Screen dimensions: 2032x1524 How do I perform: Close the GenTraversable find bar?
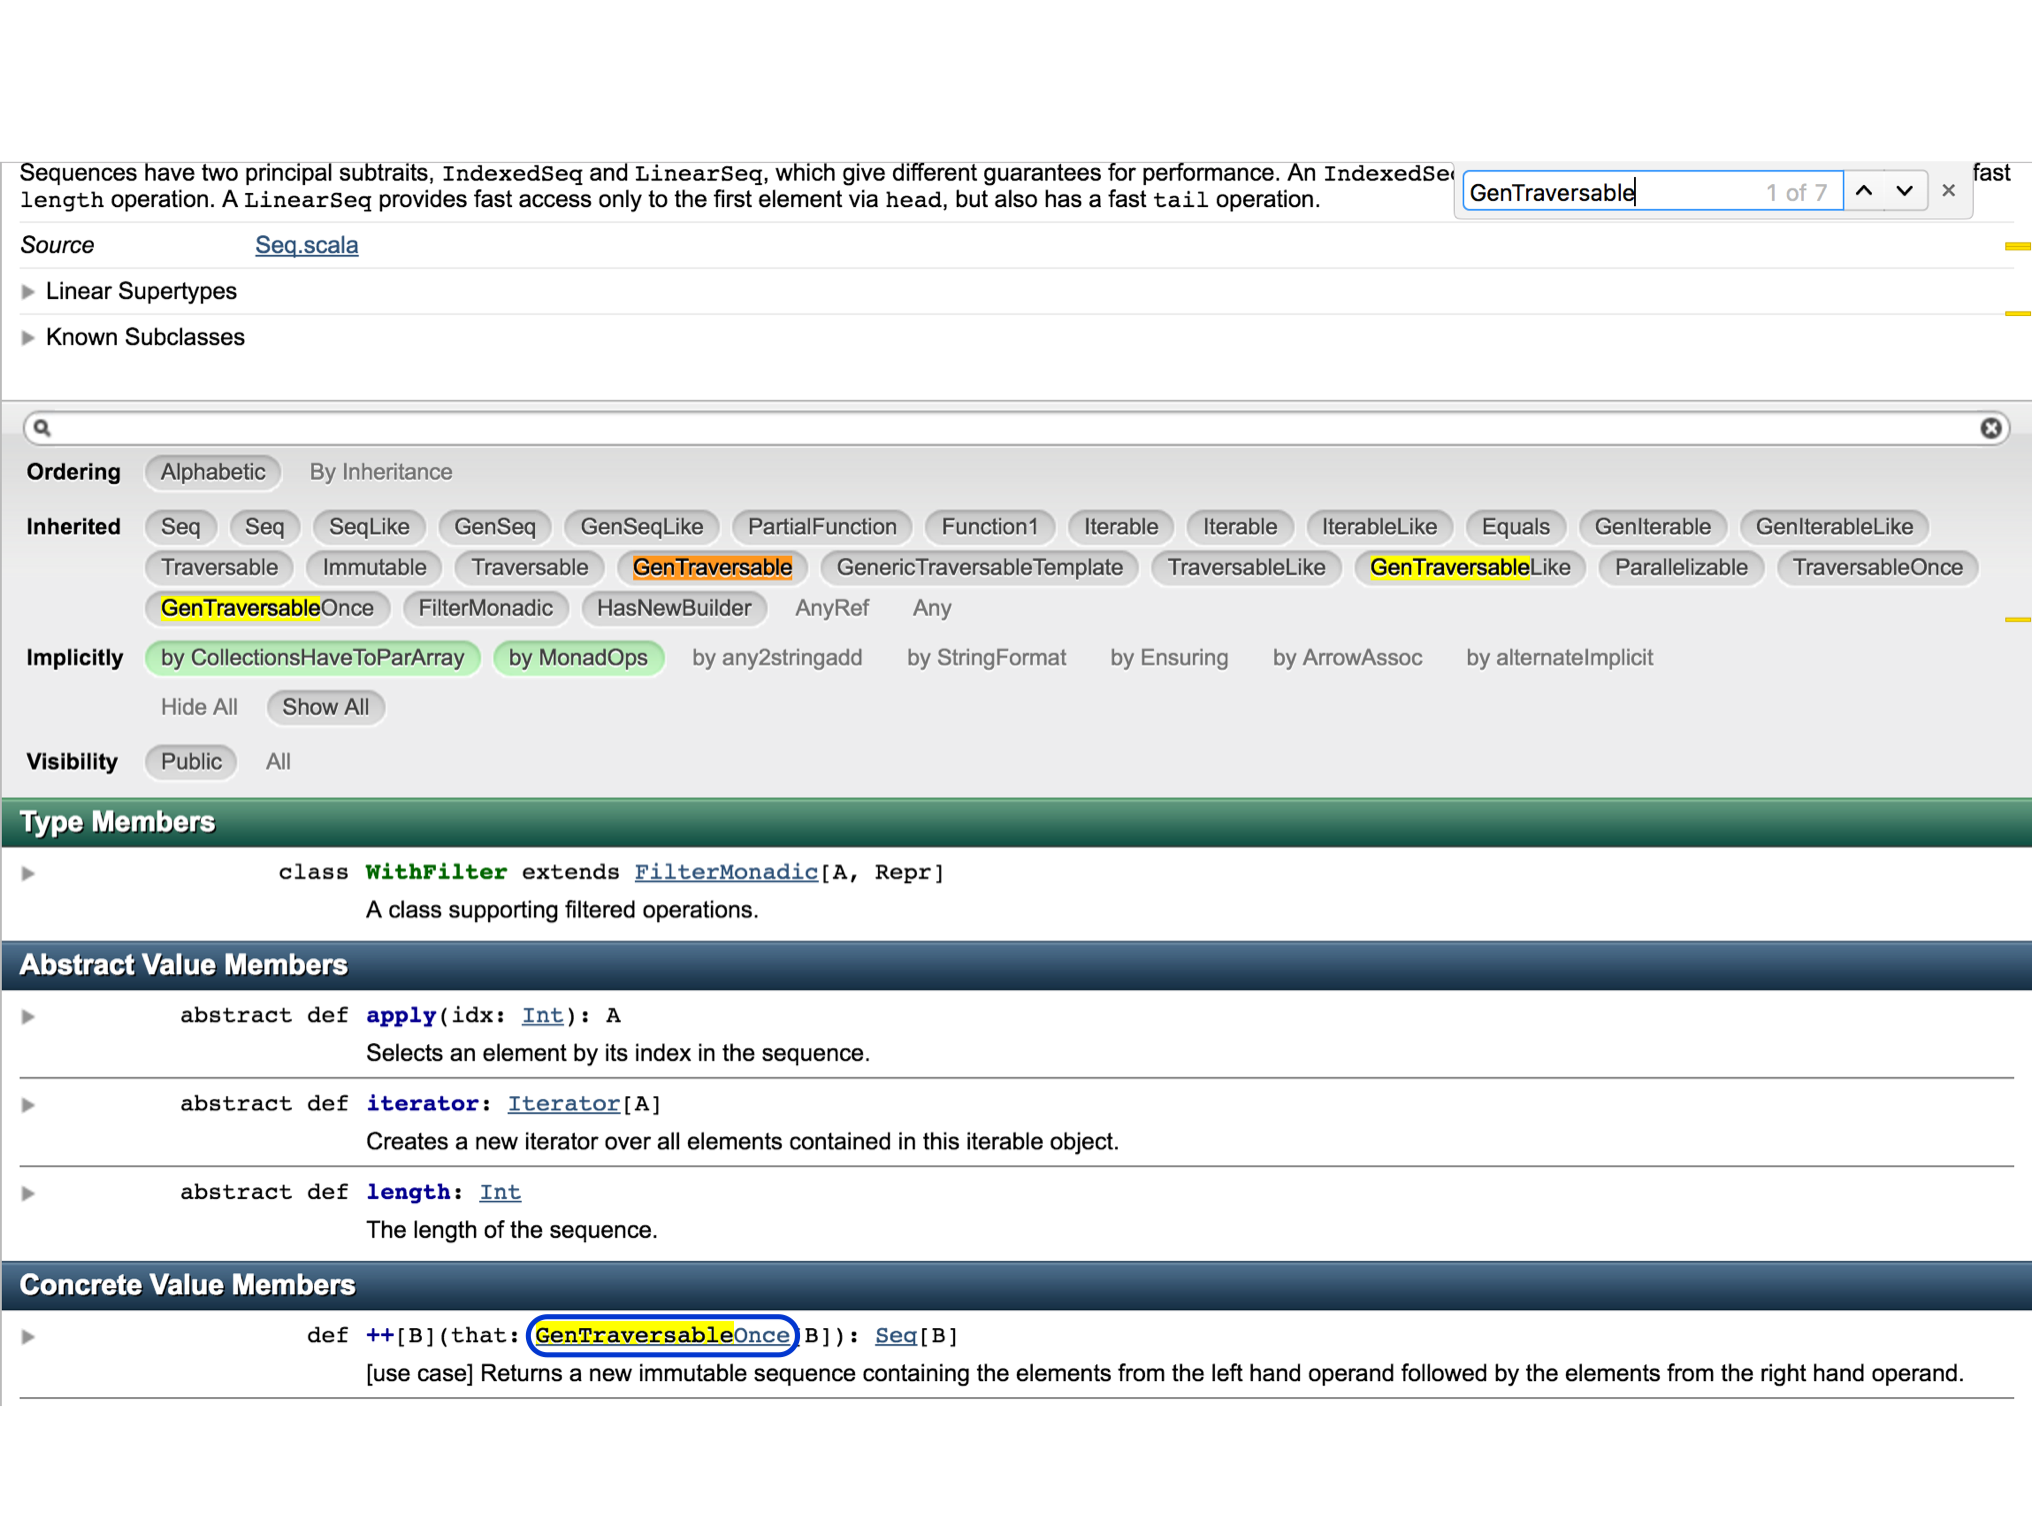pos(1948,190)
